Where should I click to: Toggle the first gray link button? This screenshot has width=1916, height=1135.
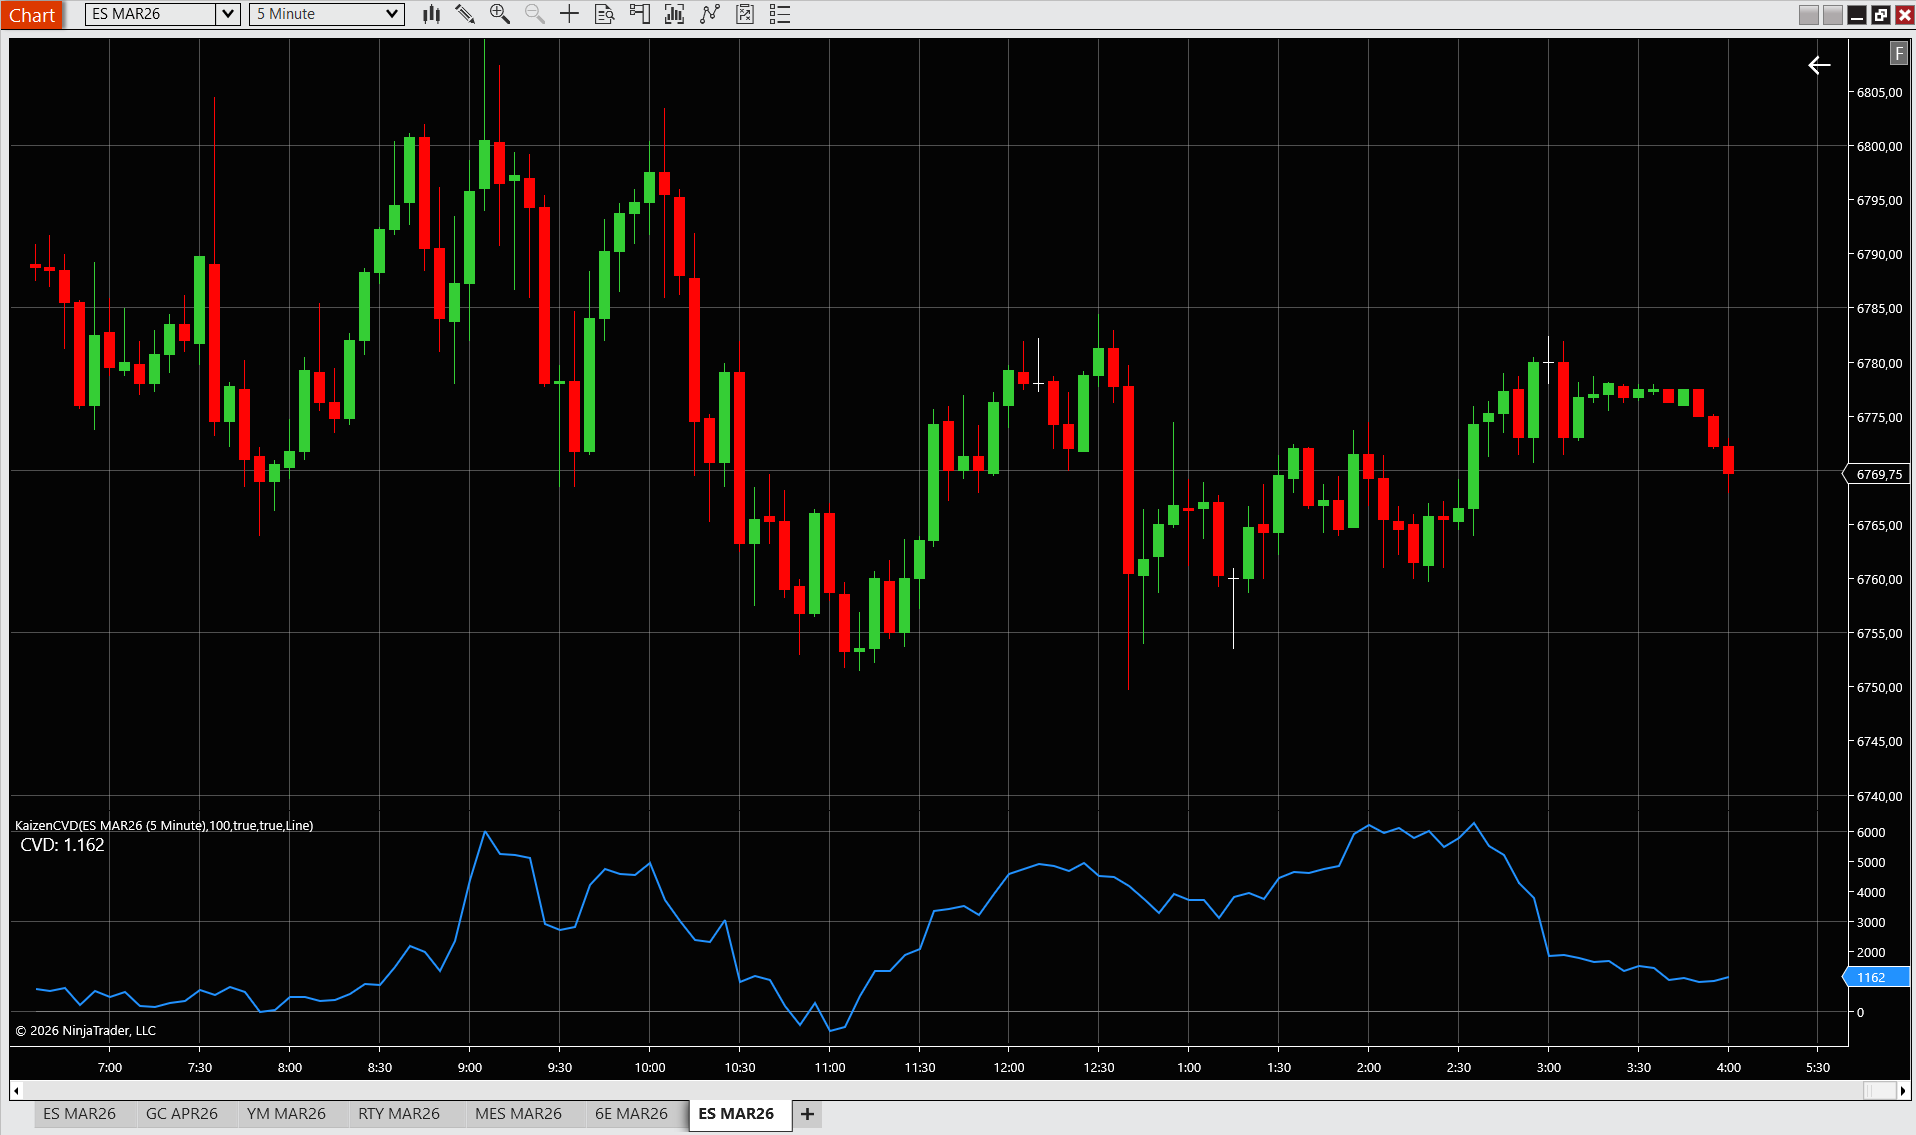click(1808, 14)
